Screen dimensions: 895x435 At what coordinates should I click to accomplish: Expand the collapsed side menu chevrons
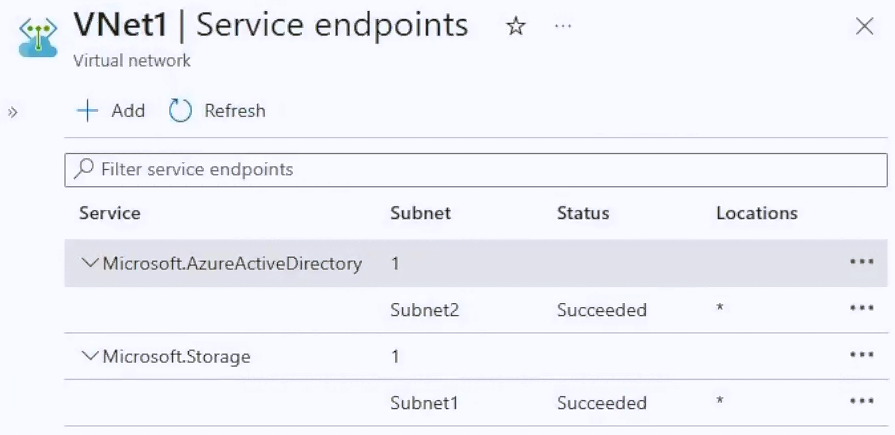click(x=13, y=112)
